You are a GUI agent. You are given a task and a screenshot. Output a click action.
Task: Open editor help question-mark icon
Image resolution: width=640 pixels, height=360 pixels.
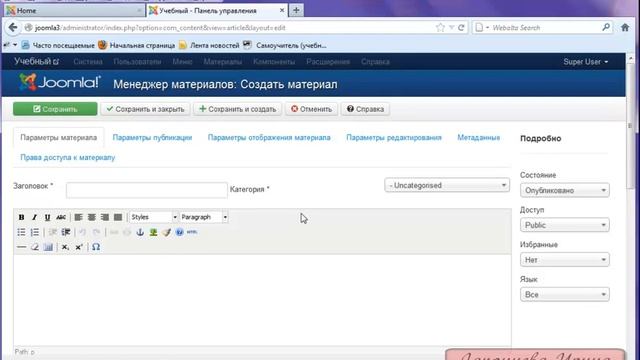(x=179, y=232)
